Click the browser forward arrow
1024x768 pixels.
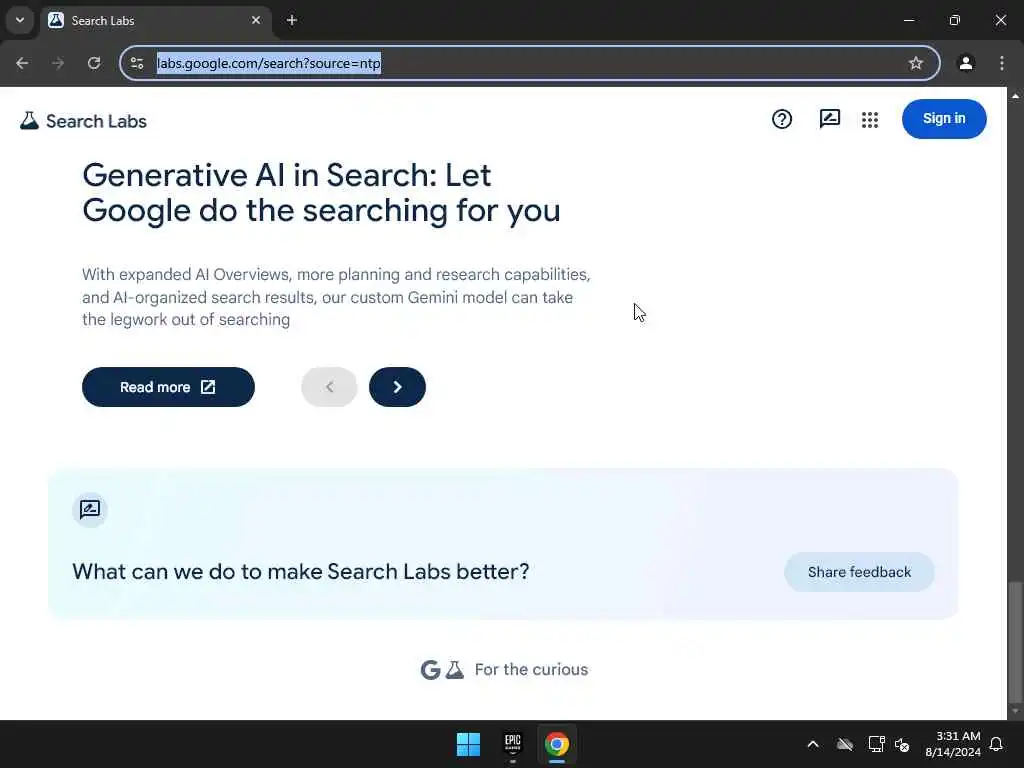[x=58, y=63]
